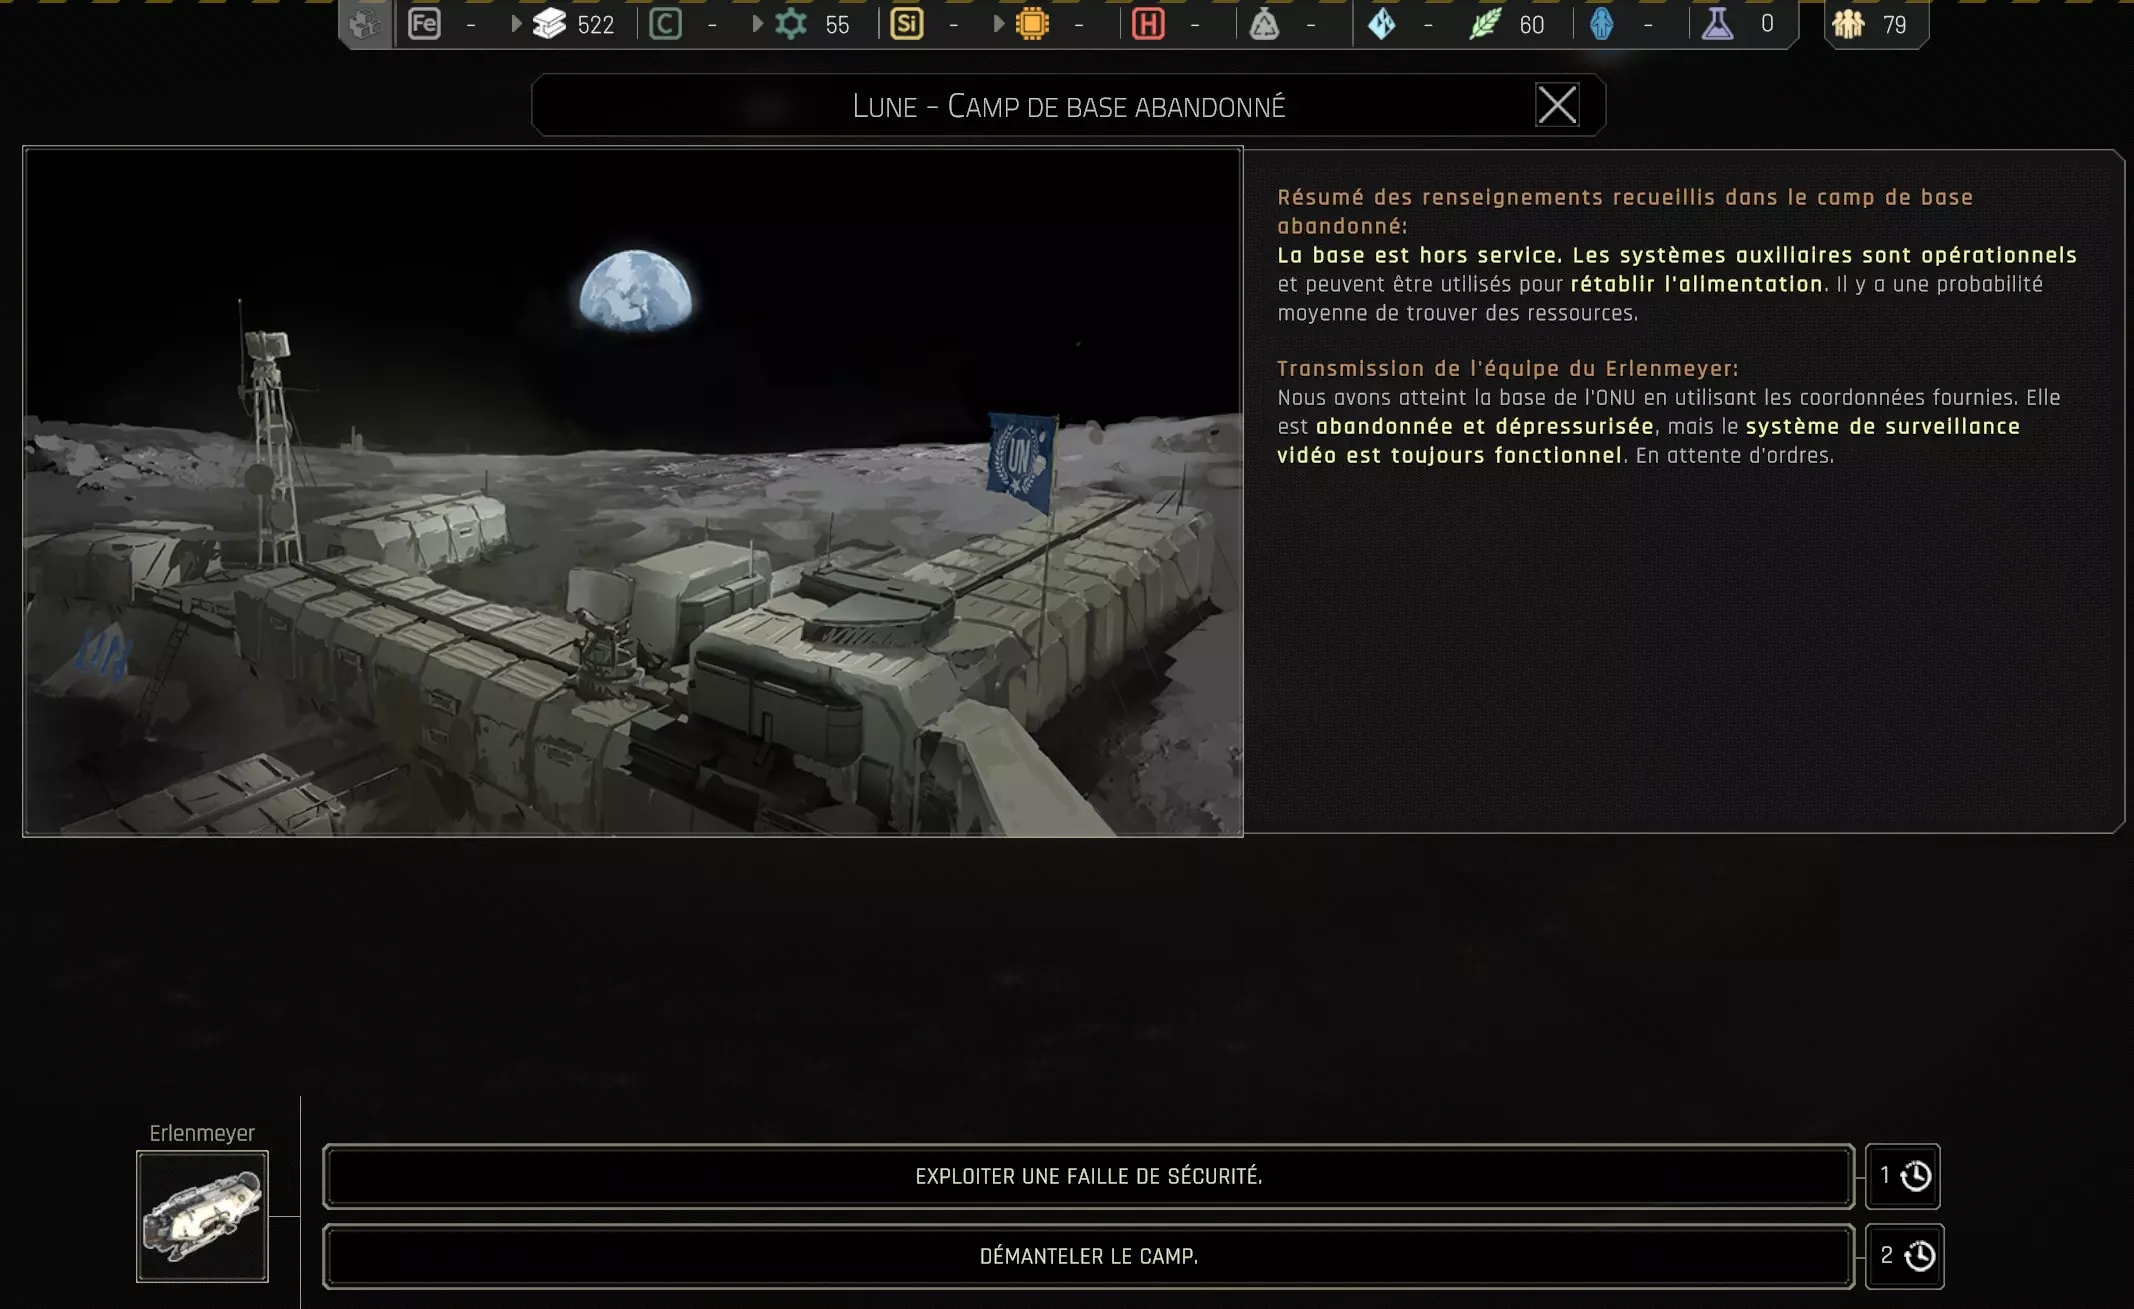Click the arrow between iron and metal

pos(516,24)
